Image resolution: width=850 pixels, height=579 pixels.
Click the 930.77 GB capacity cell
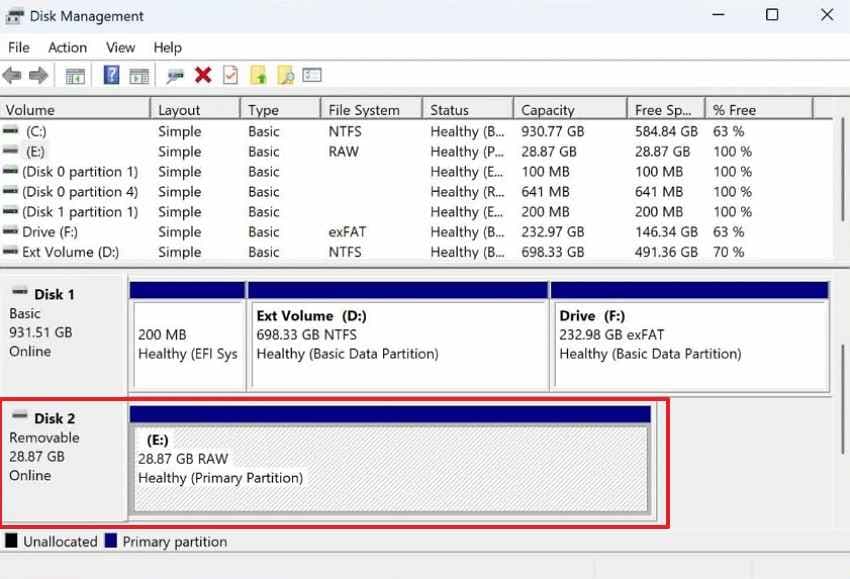pos(552,131)
